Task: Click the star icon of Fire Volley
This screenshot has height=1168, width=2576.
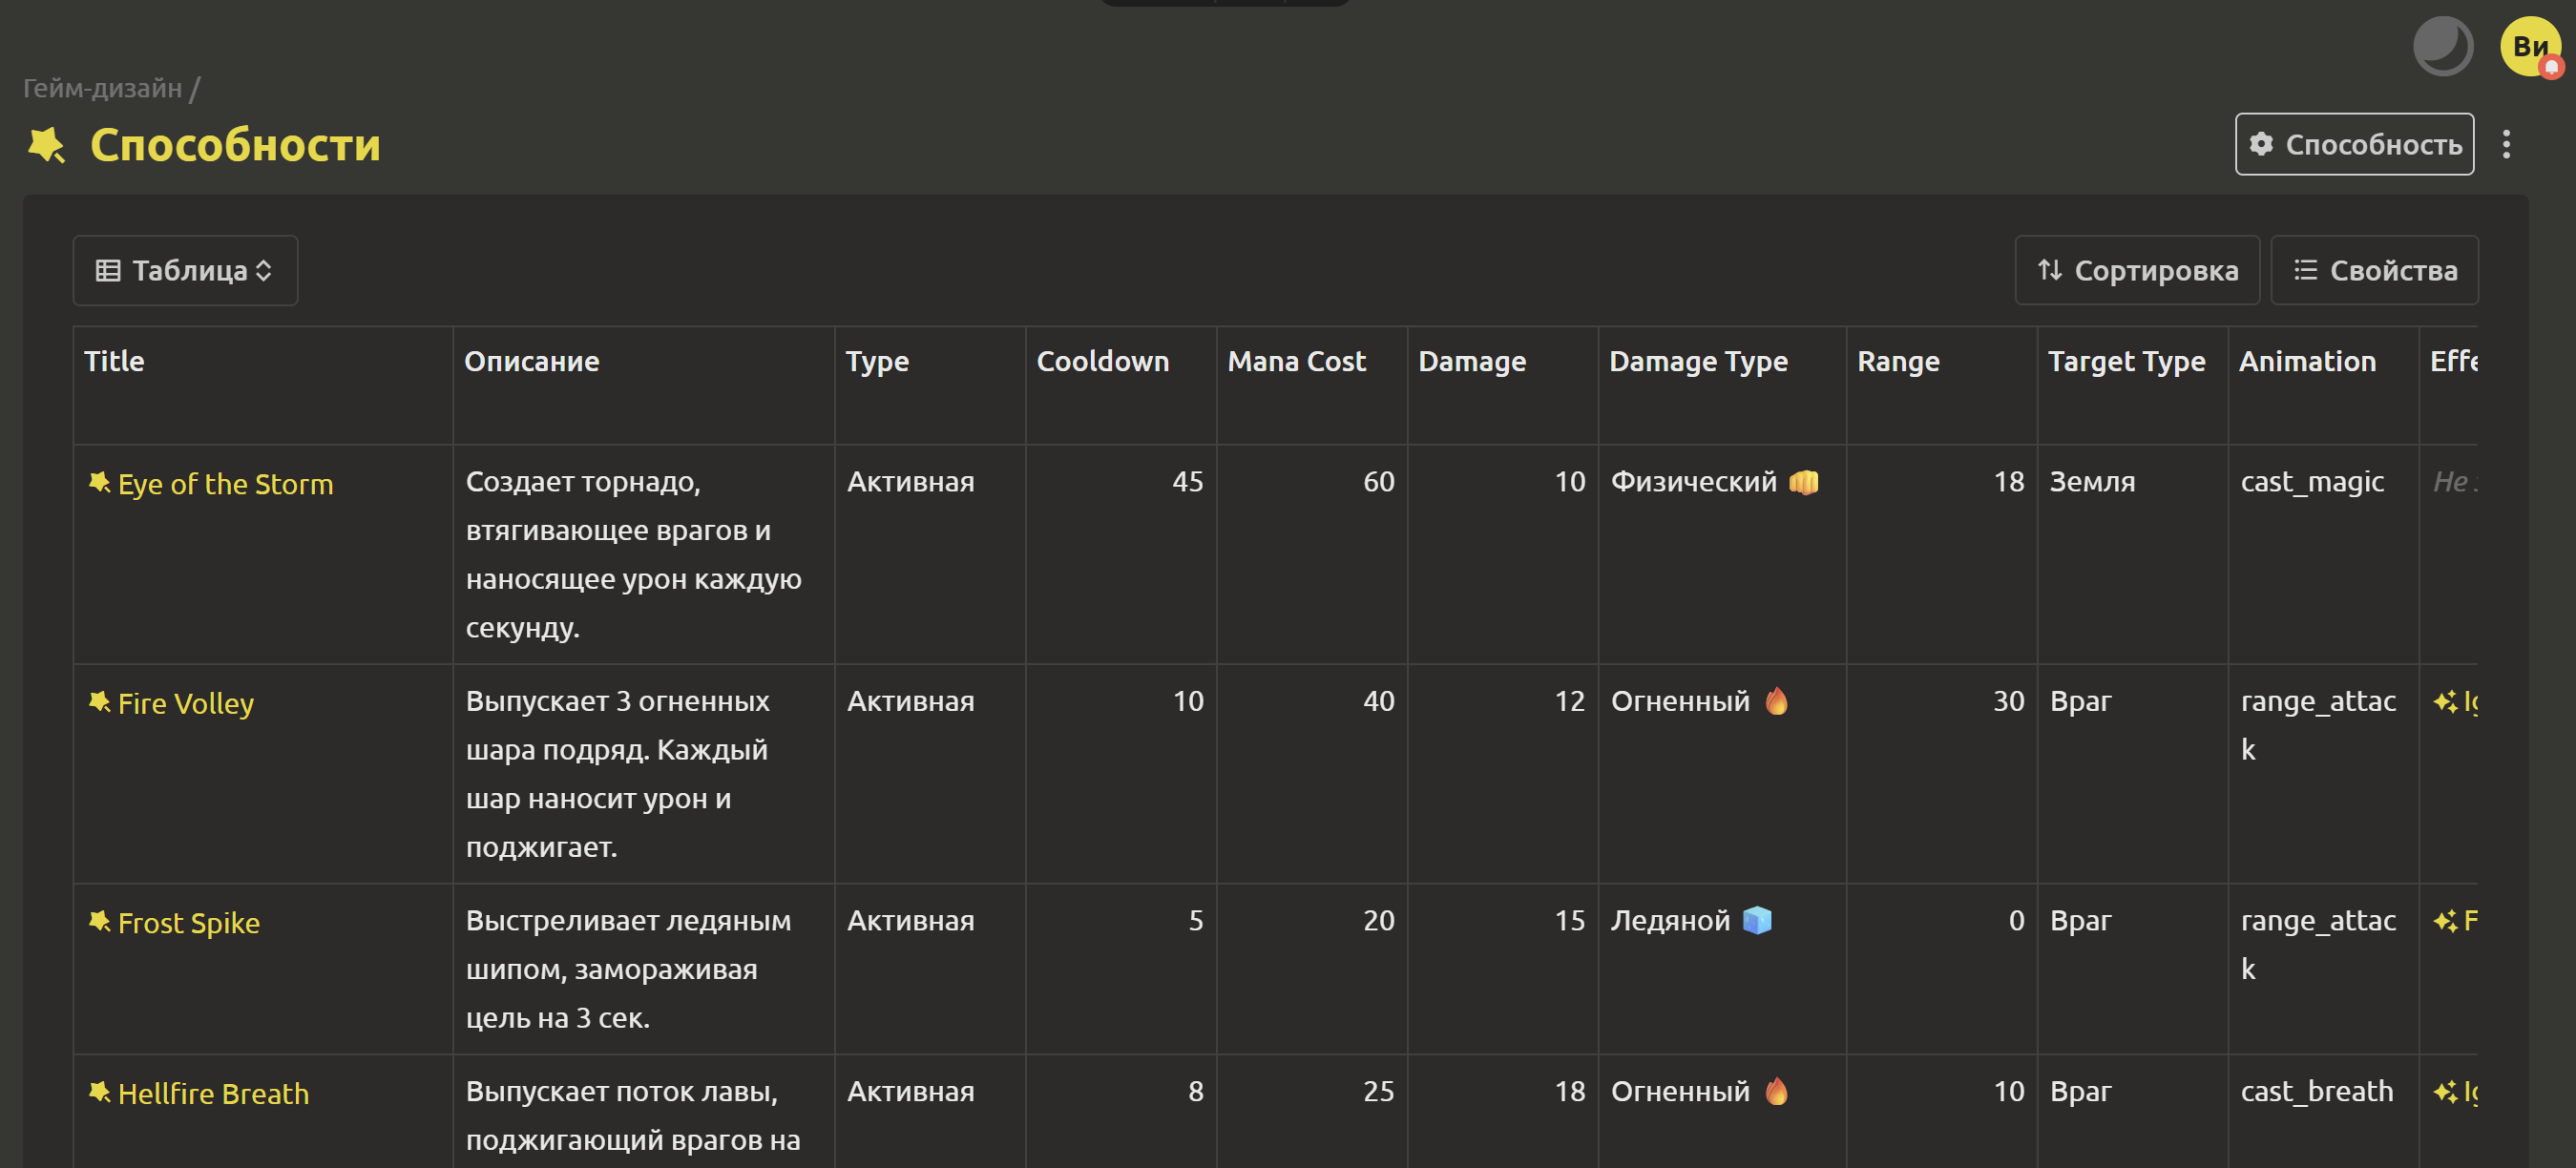Action: [99, 701]
